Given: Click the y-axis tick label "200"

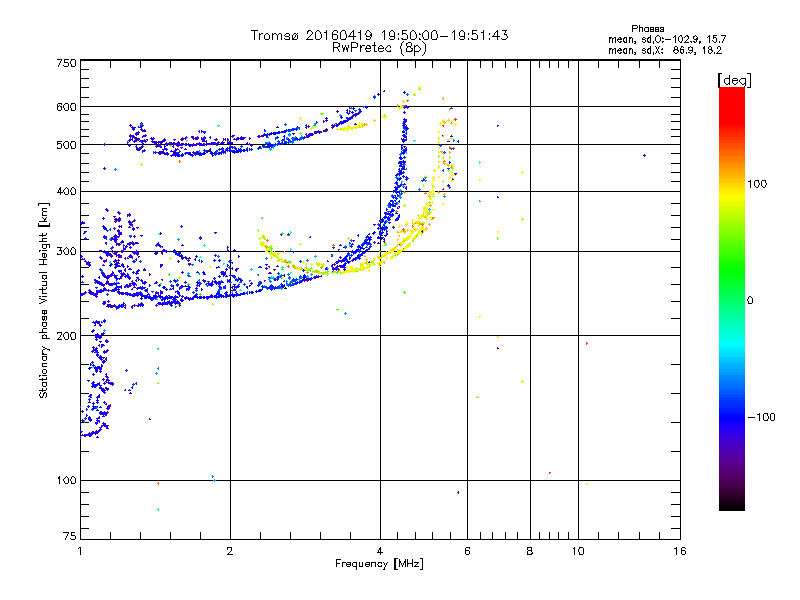Looking at the screenshot, I should [x=66, y=336].
